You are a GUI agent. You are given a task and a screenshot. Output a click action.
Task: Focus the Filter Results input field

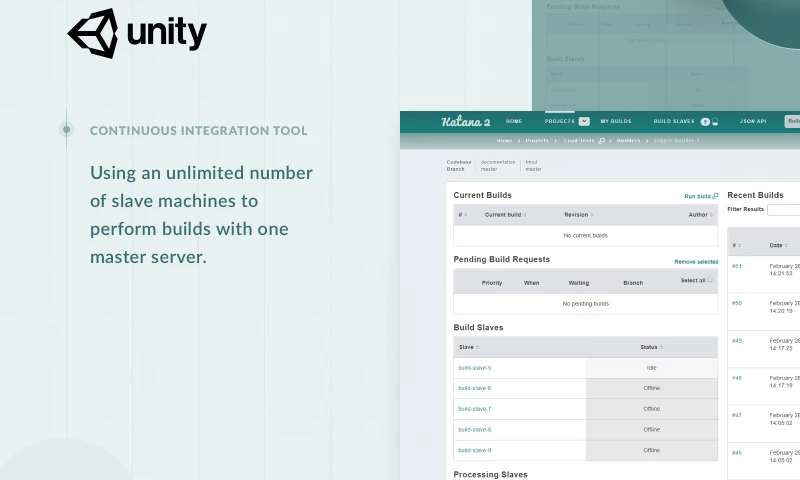point(784,210)
